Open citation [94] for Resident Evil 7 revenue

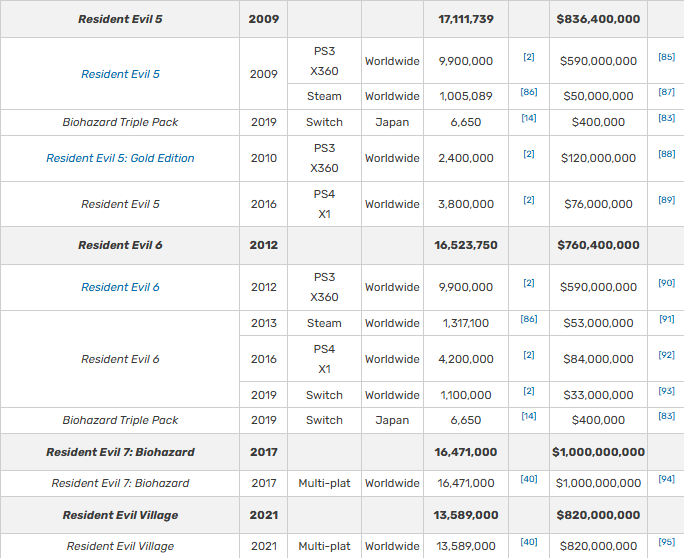point(666,479)
